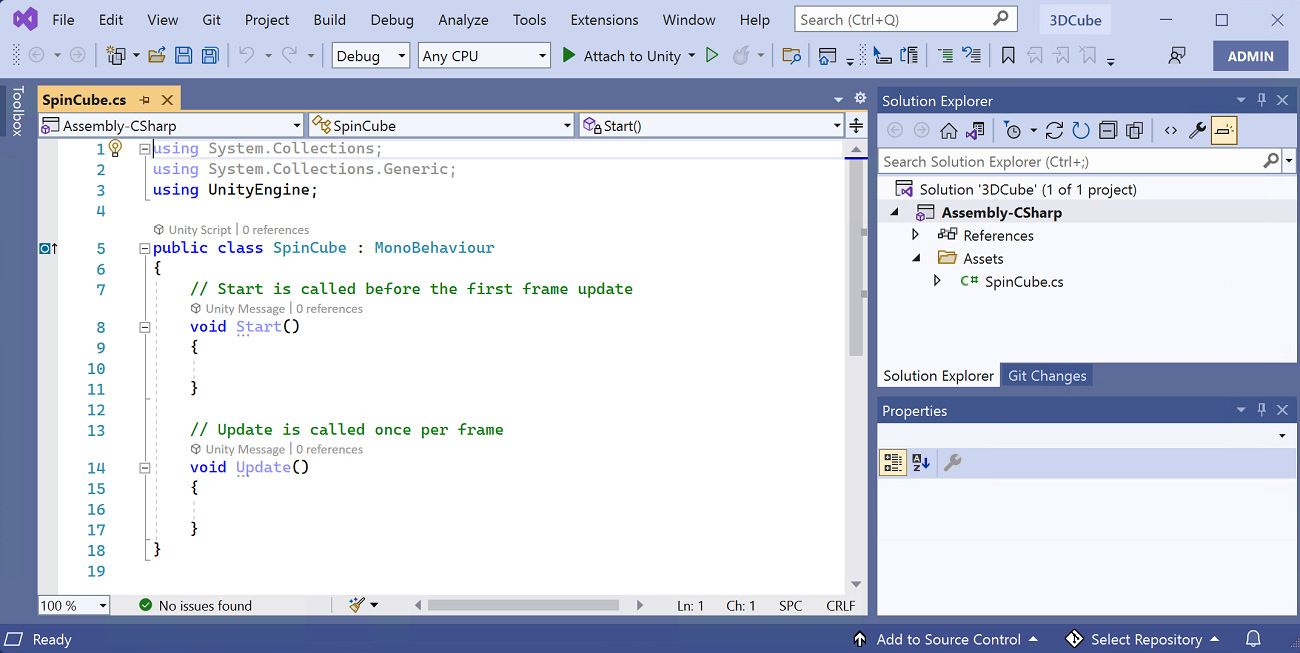The image size is (1300, 653).
Task: Open Find in Files with the folder-magnifier icon
Action: click(791, 55)
